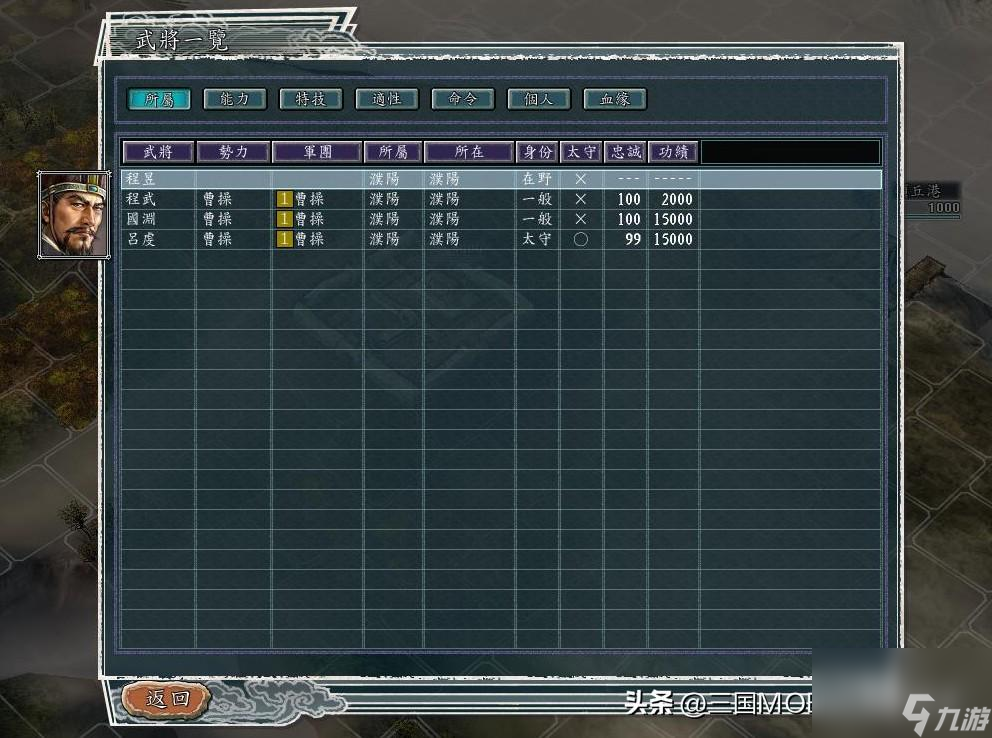Image resolution: width=992 pixels, height=738 pixels.
Task: Click 一般 status in 國淵's row
Action: 537,219
